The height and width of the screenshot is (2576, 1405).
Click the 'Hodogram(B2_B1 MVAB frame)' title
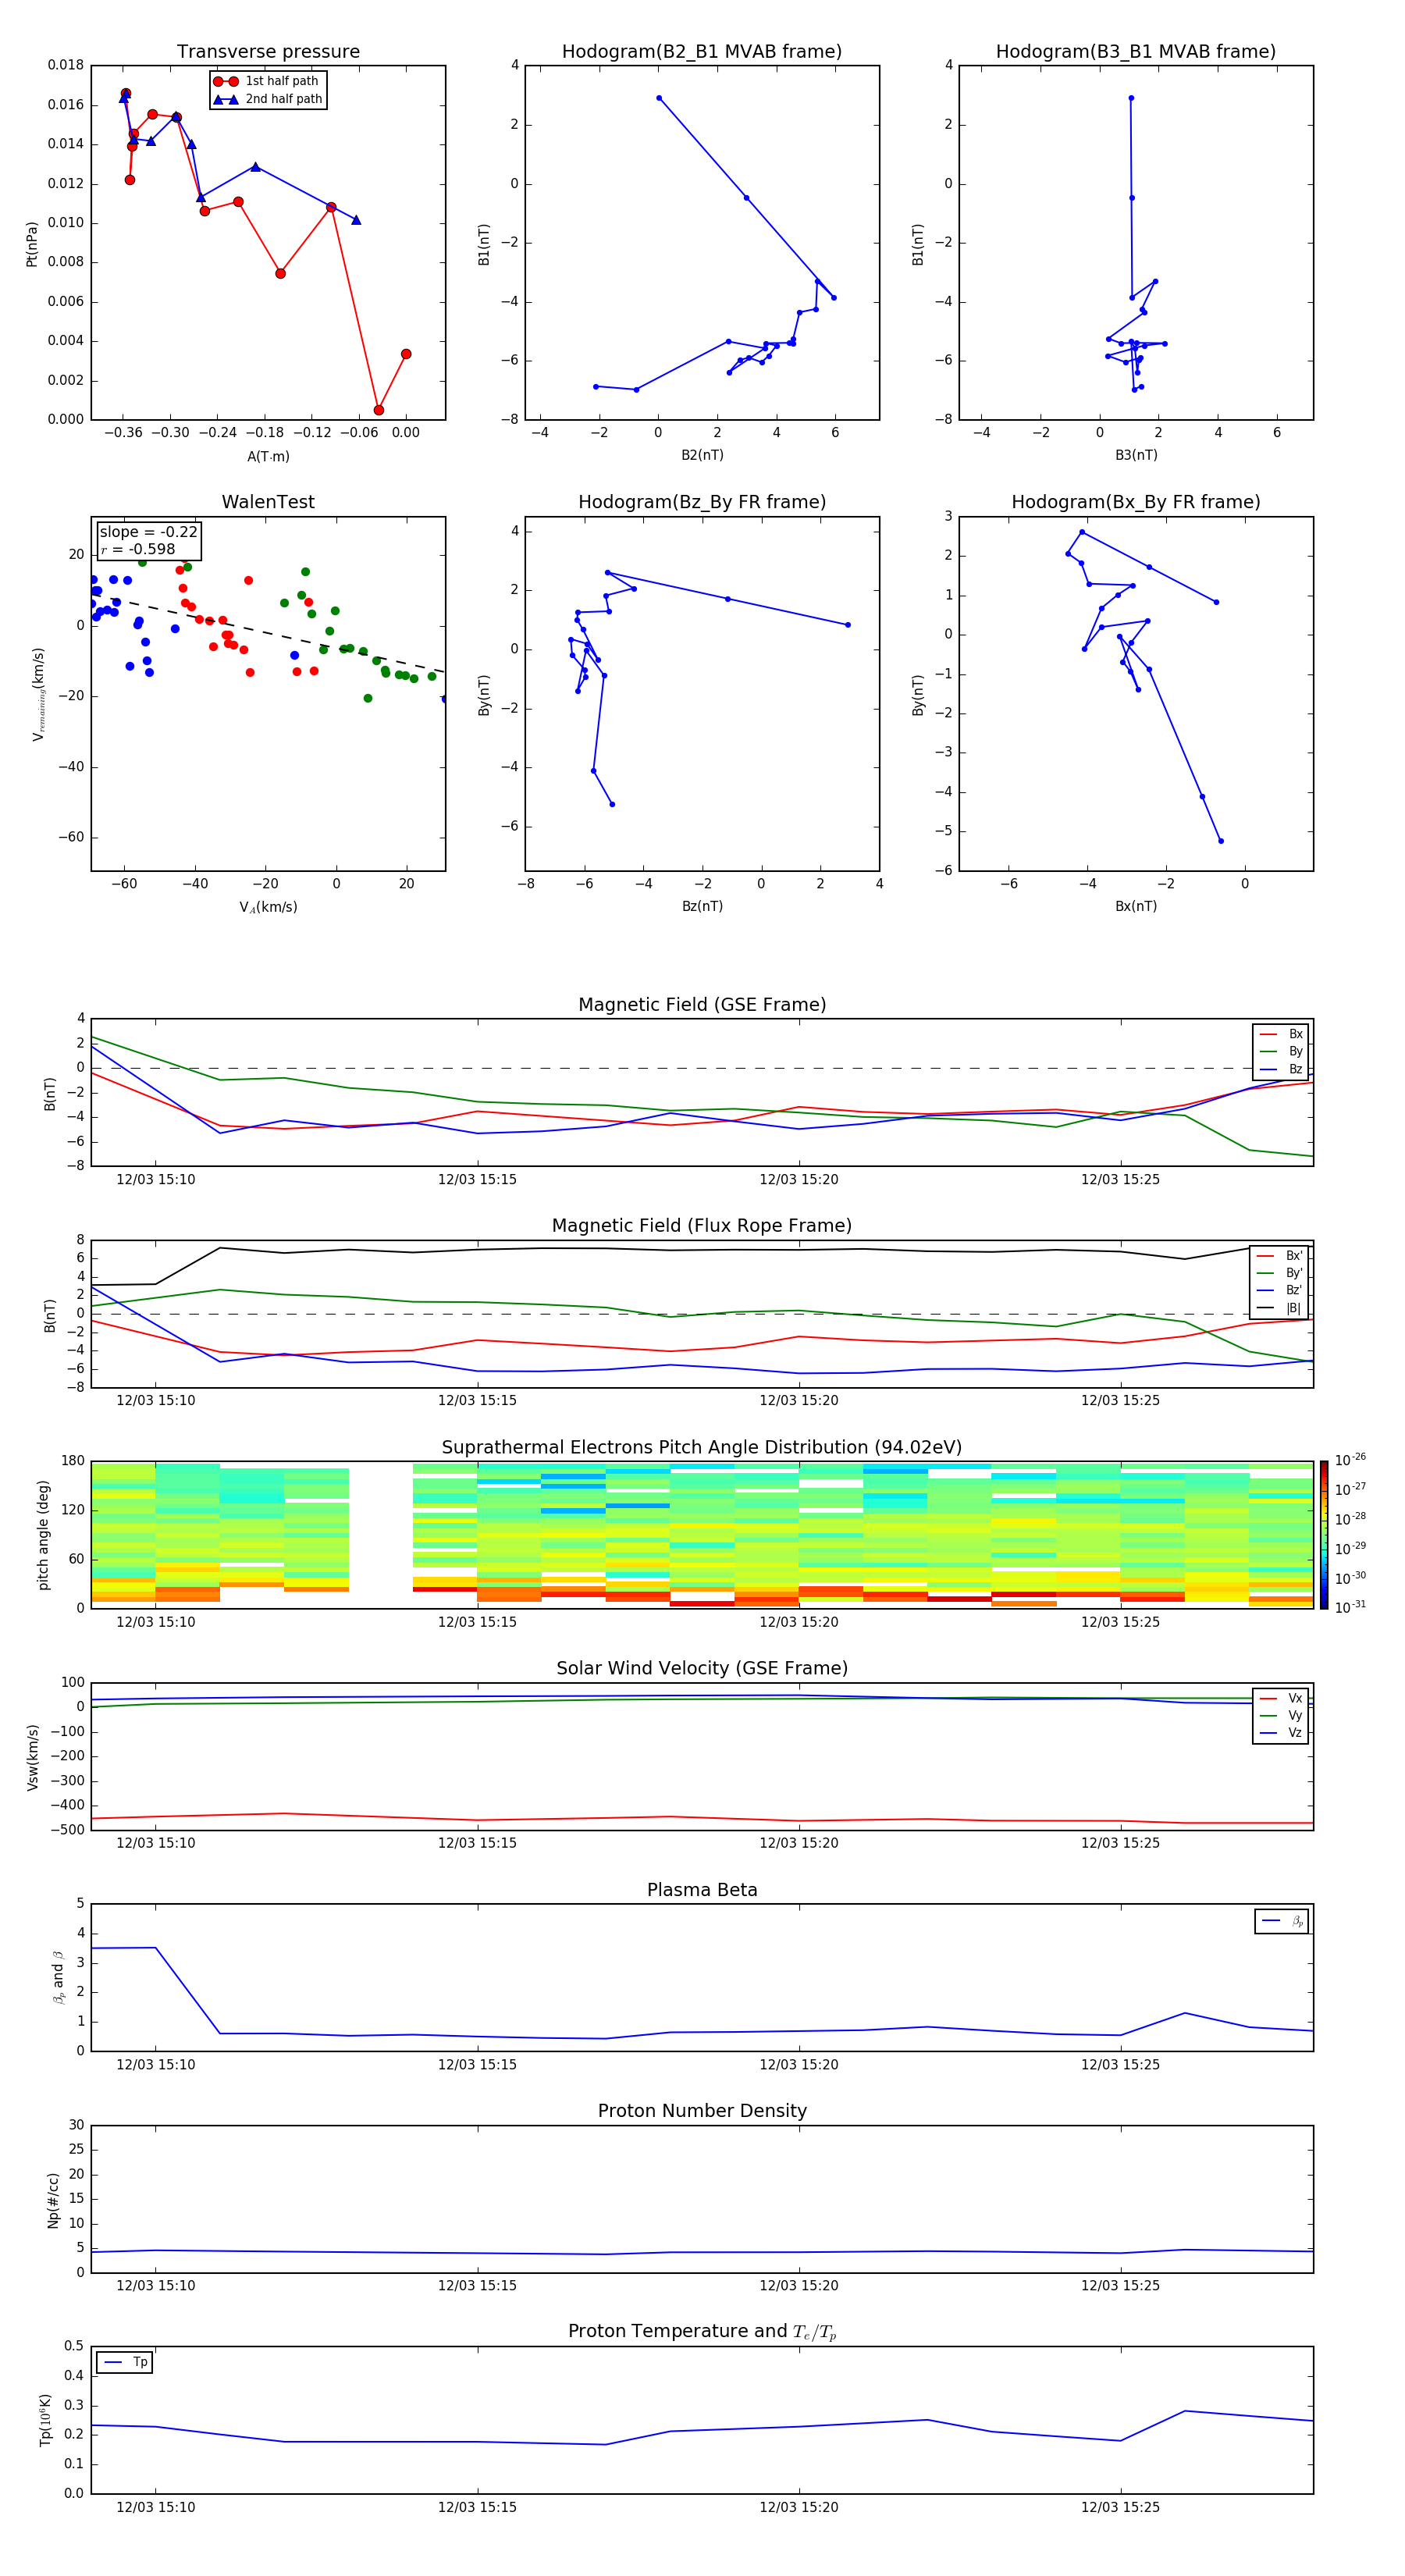702,51
